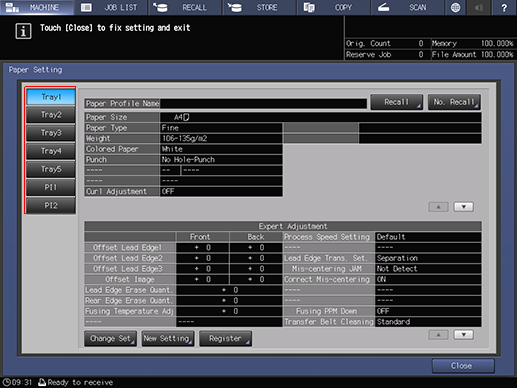The image size is (517, 388).
Task: Click the JOB LIST icon
Action: coord(86,7)
